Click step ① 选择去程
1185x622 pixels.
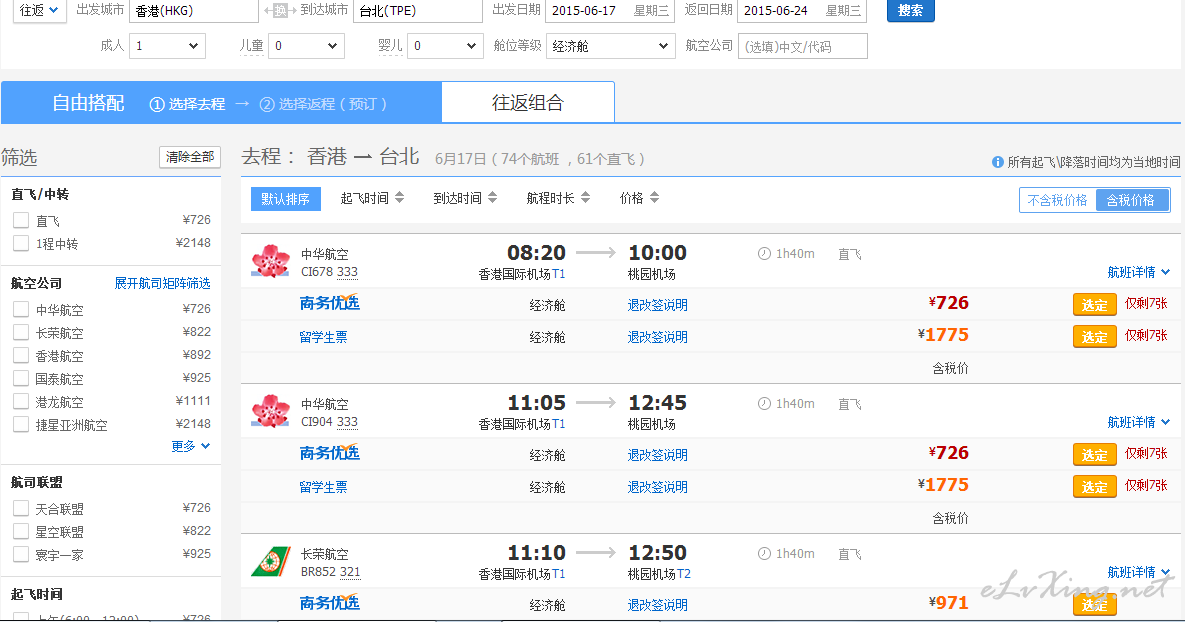187,104
